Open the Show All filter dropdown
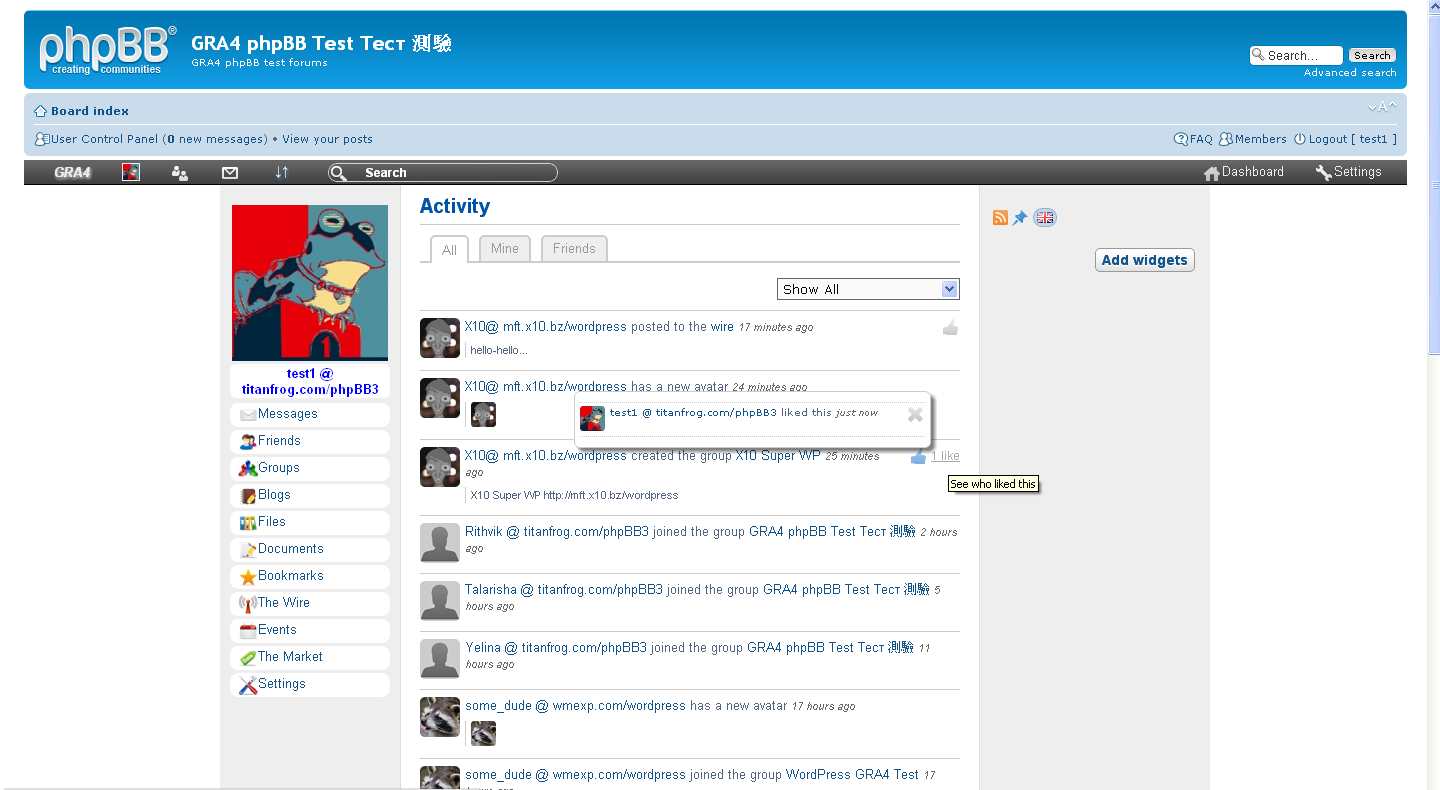Image resolution: width=1440 pixels, height=790 pixels. [867, 288]
